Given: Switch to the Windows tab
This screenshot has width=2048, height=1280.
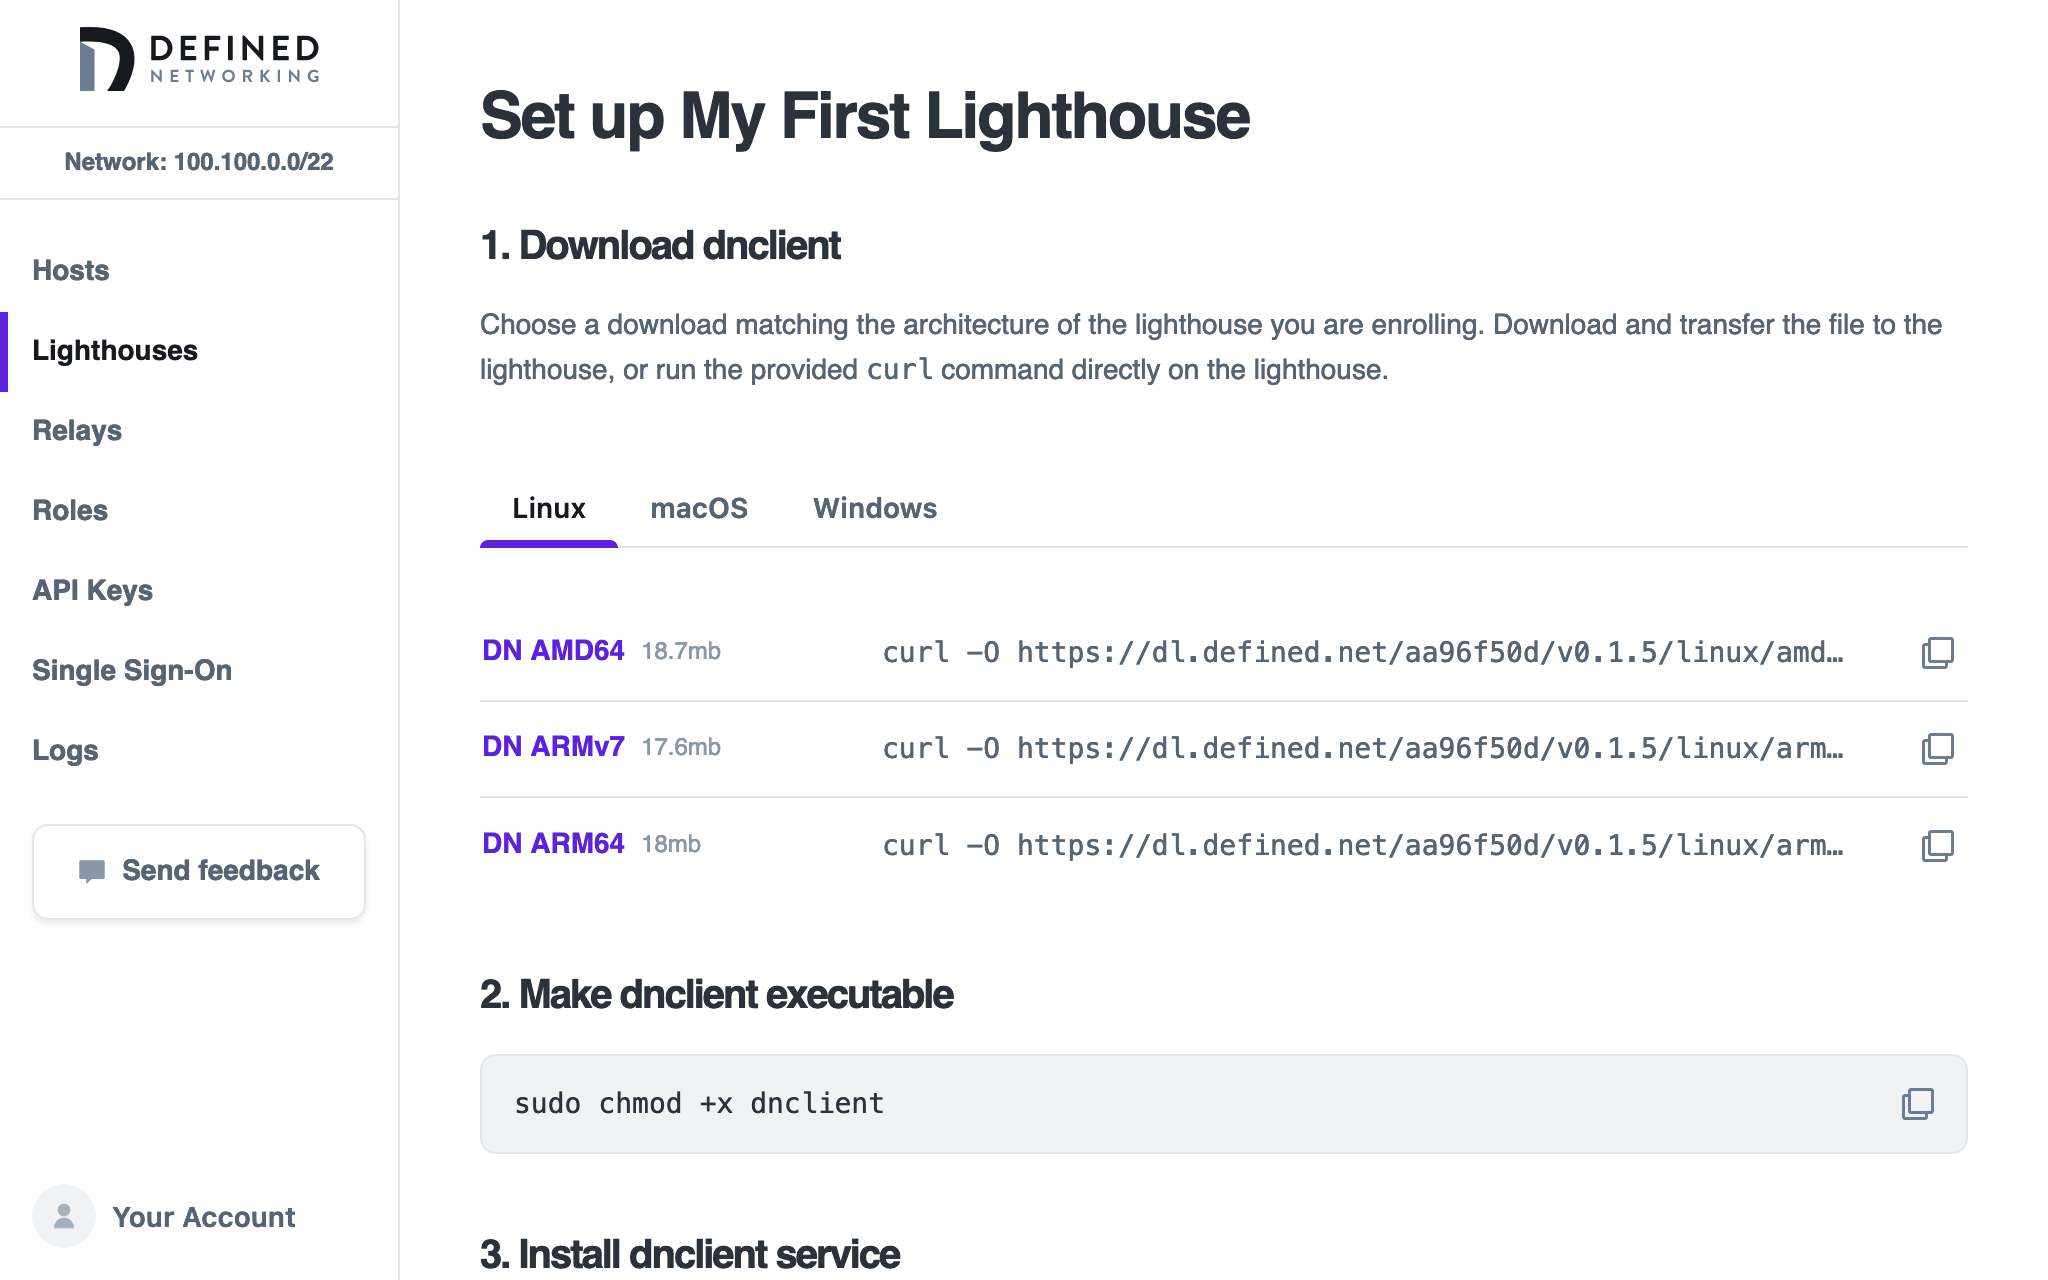Looking at the screenshot, I should (875, 509).
